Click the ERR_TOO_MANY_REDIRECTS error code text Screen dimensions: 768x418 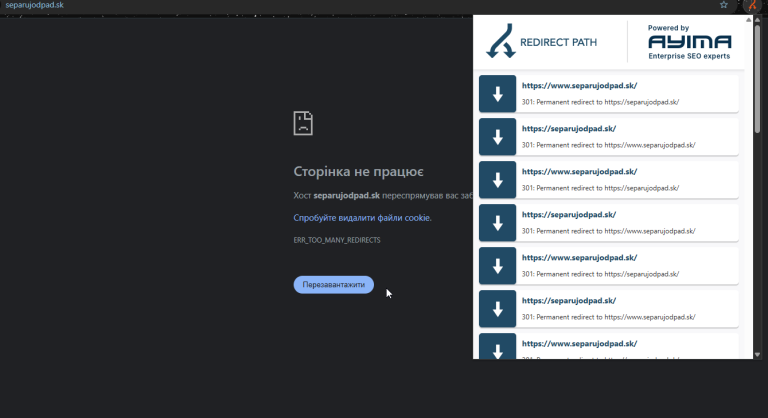(337, 240)
